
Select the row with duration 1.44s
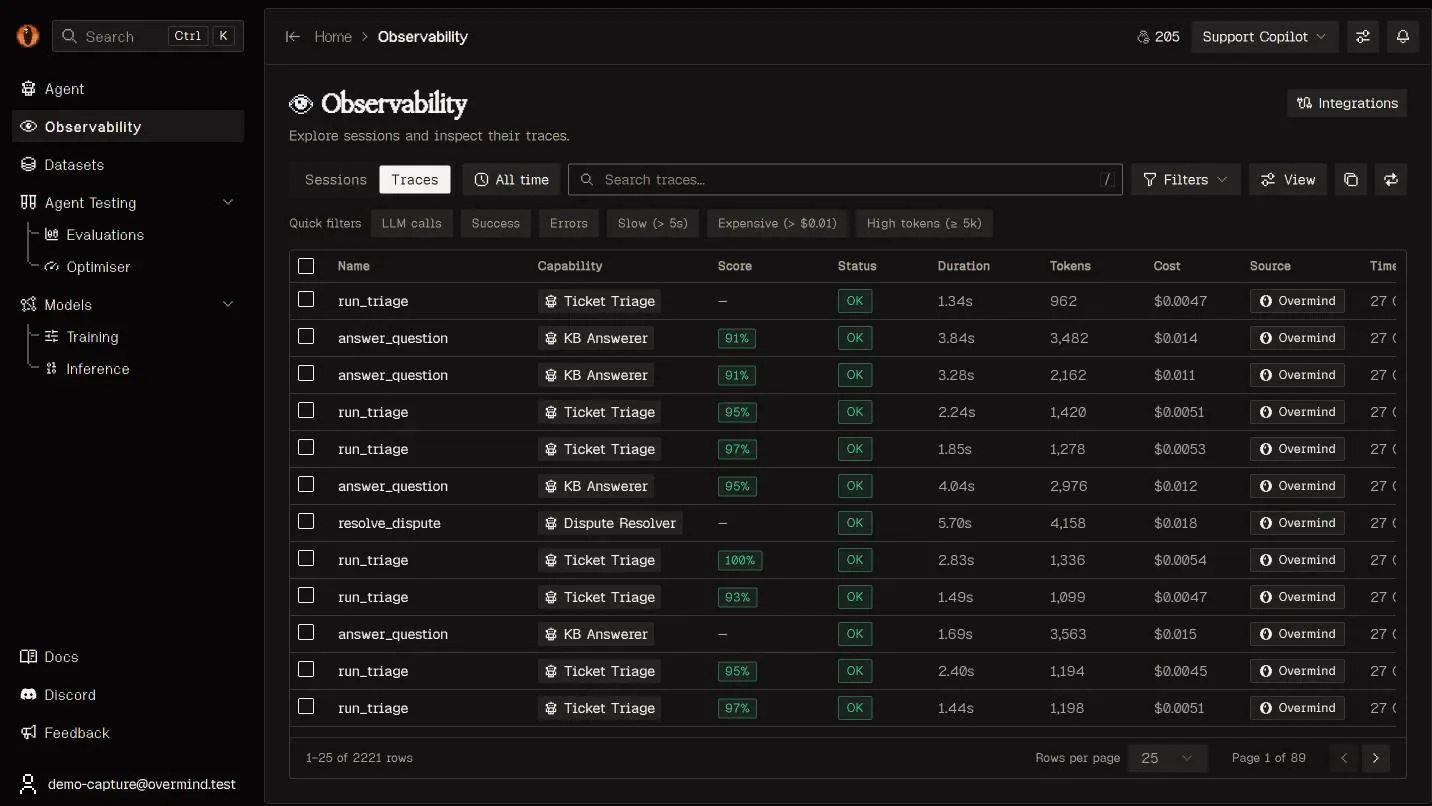pyautogui.click(x=306, y=706)
